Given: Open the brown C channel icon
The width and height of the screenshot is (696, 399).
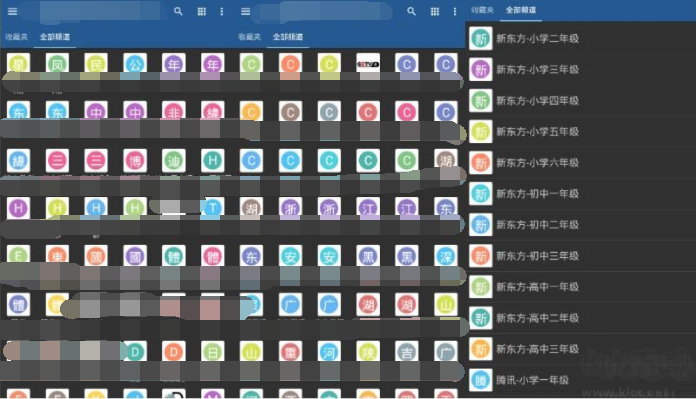Looking at the screenshot, I should point(290,112).
